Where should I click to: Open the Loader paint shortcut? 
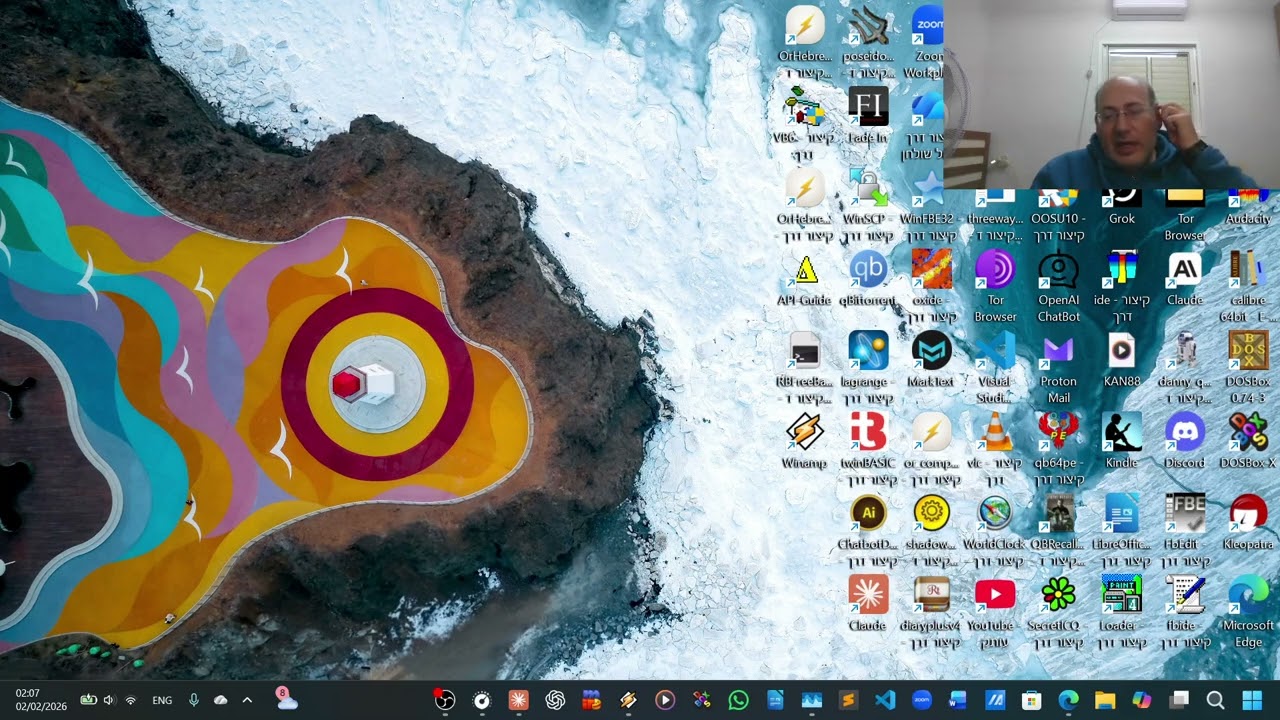coord(1122,594)
